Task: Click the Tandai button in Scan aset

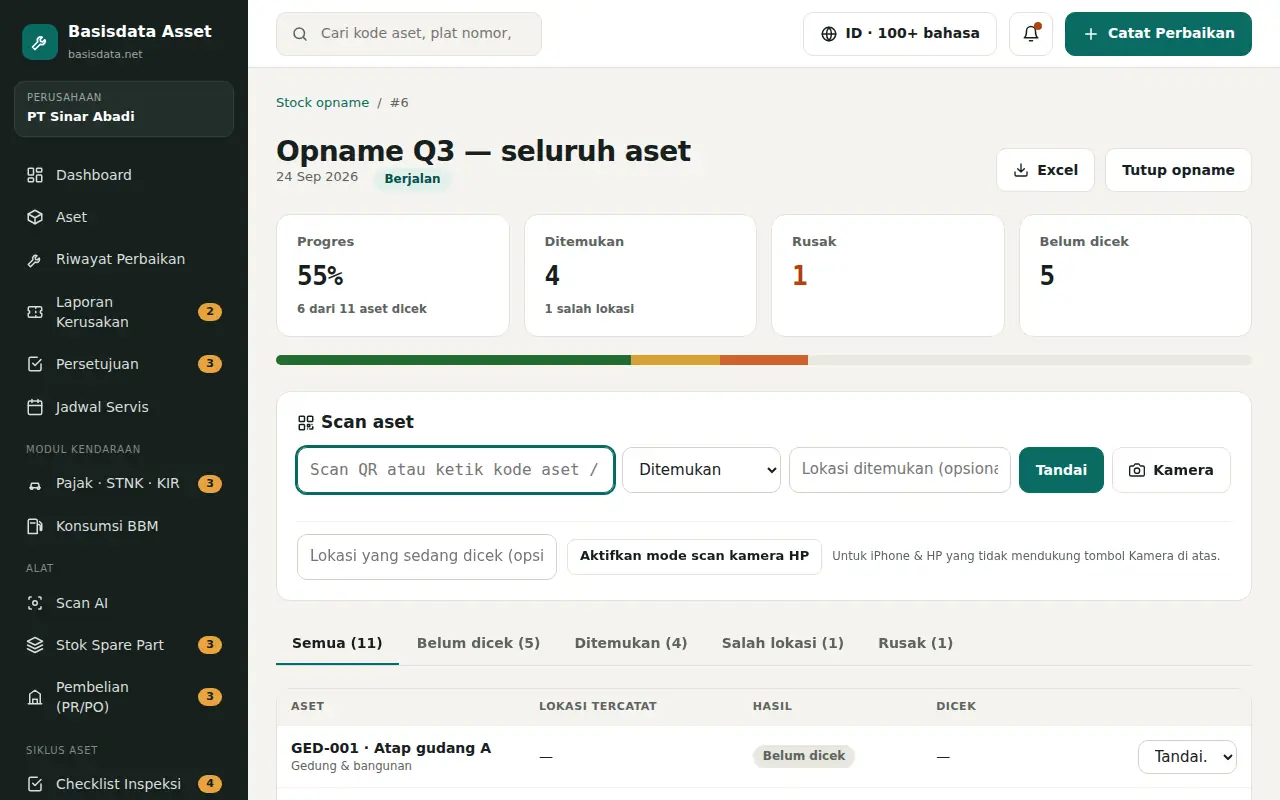Action: coord(1061,470)
